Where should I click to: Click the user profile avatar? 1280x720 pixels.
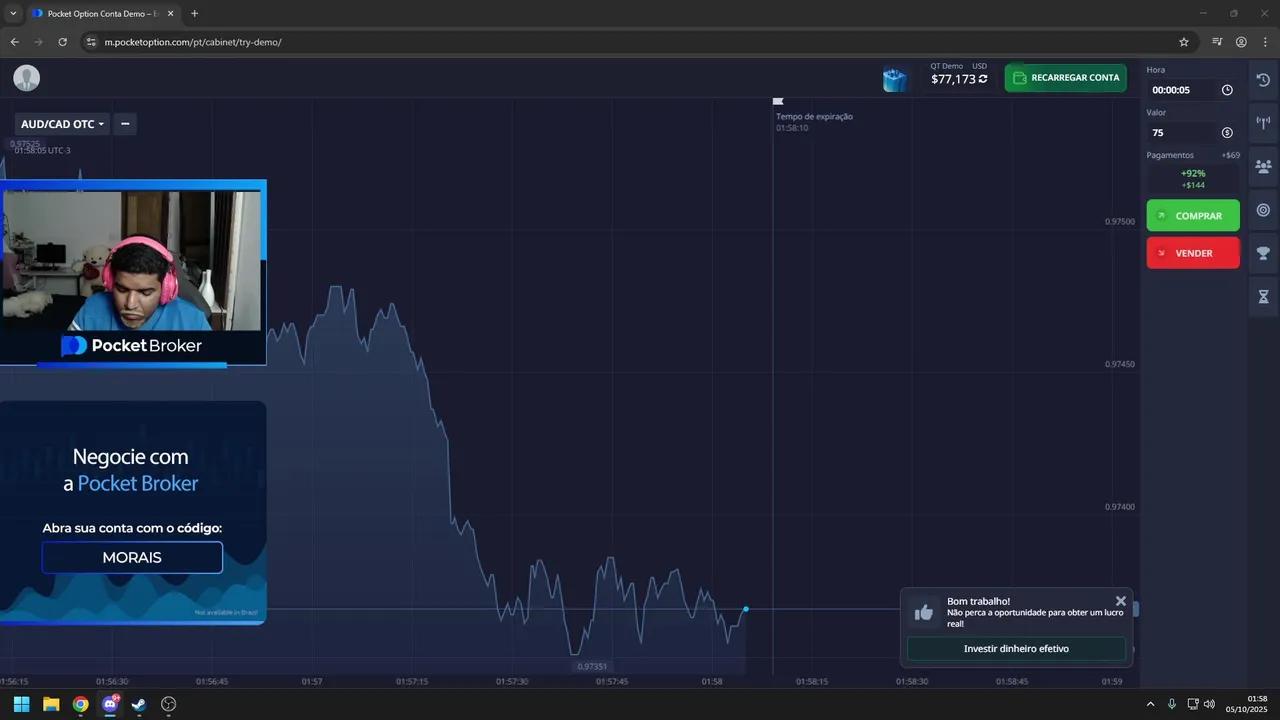[x=26, y=78]
